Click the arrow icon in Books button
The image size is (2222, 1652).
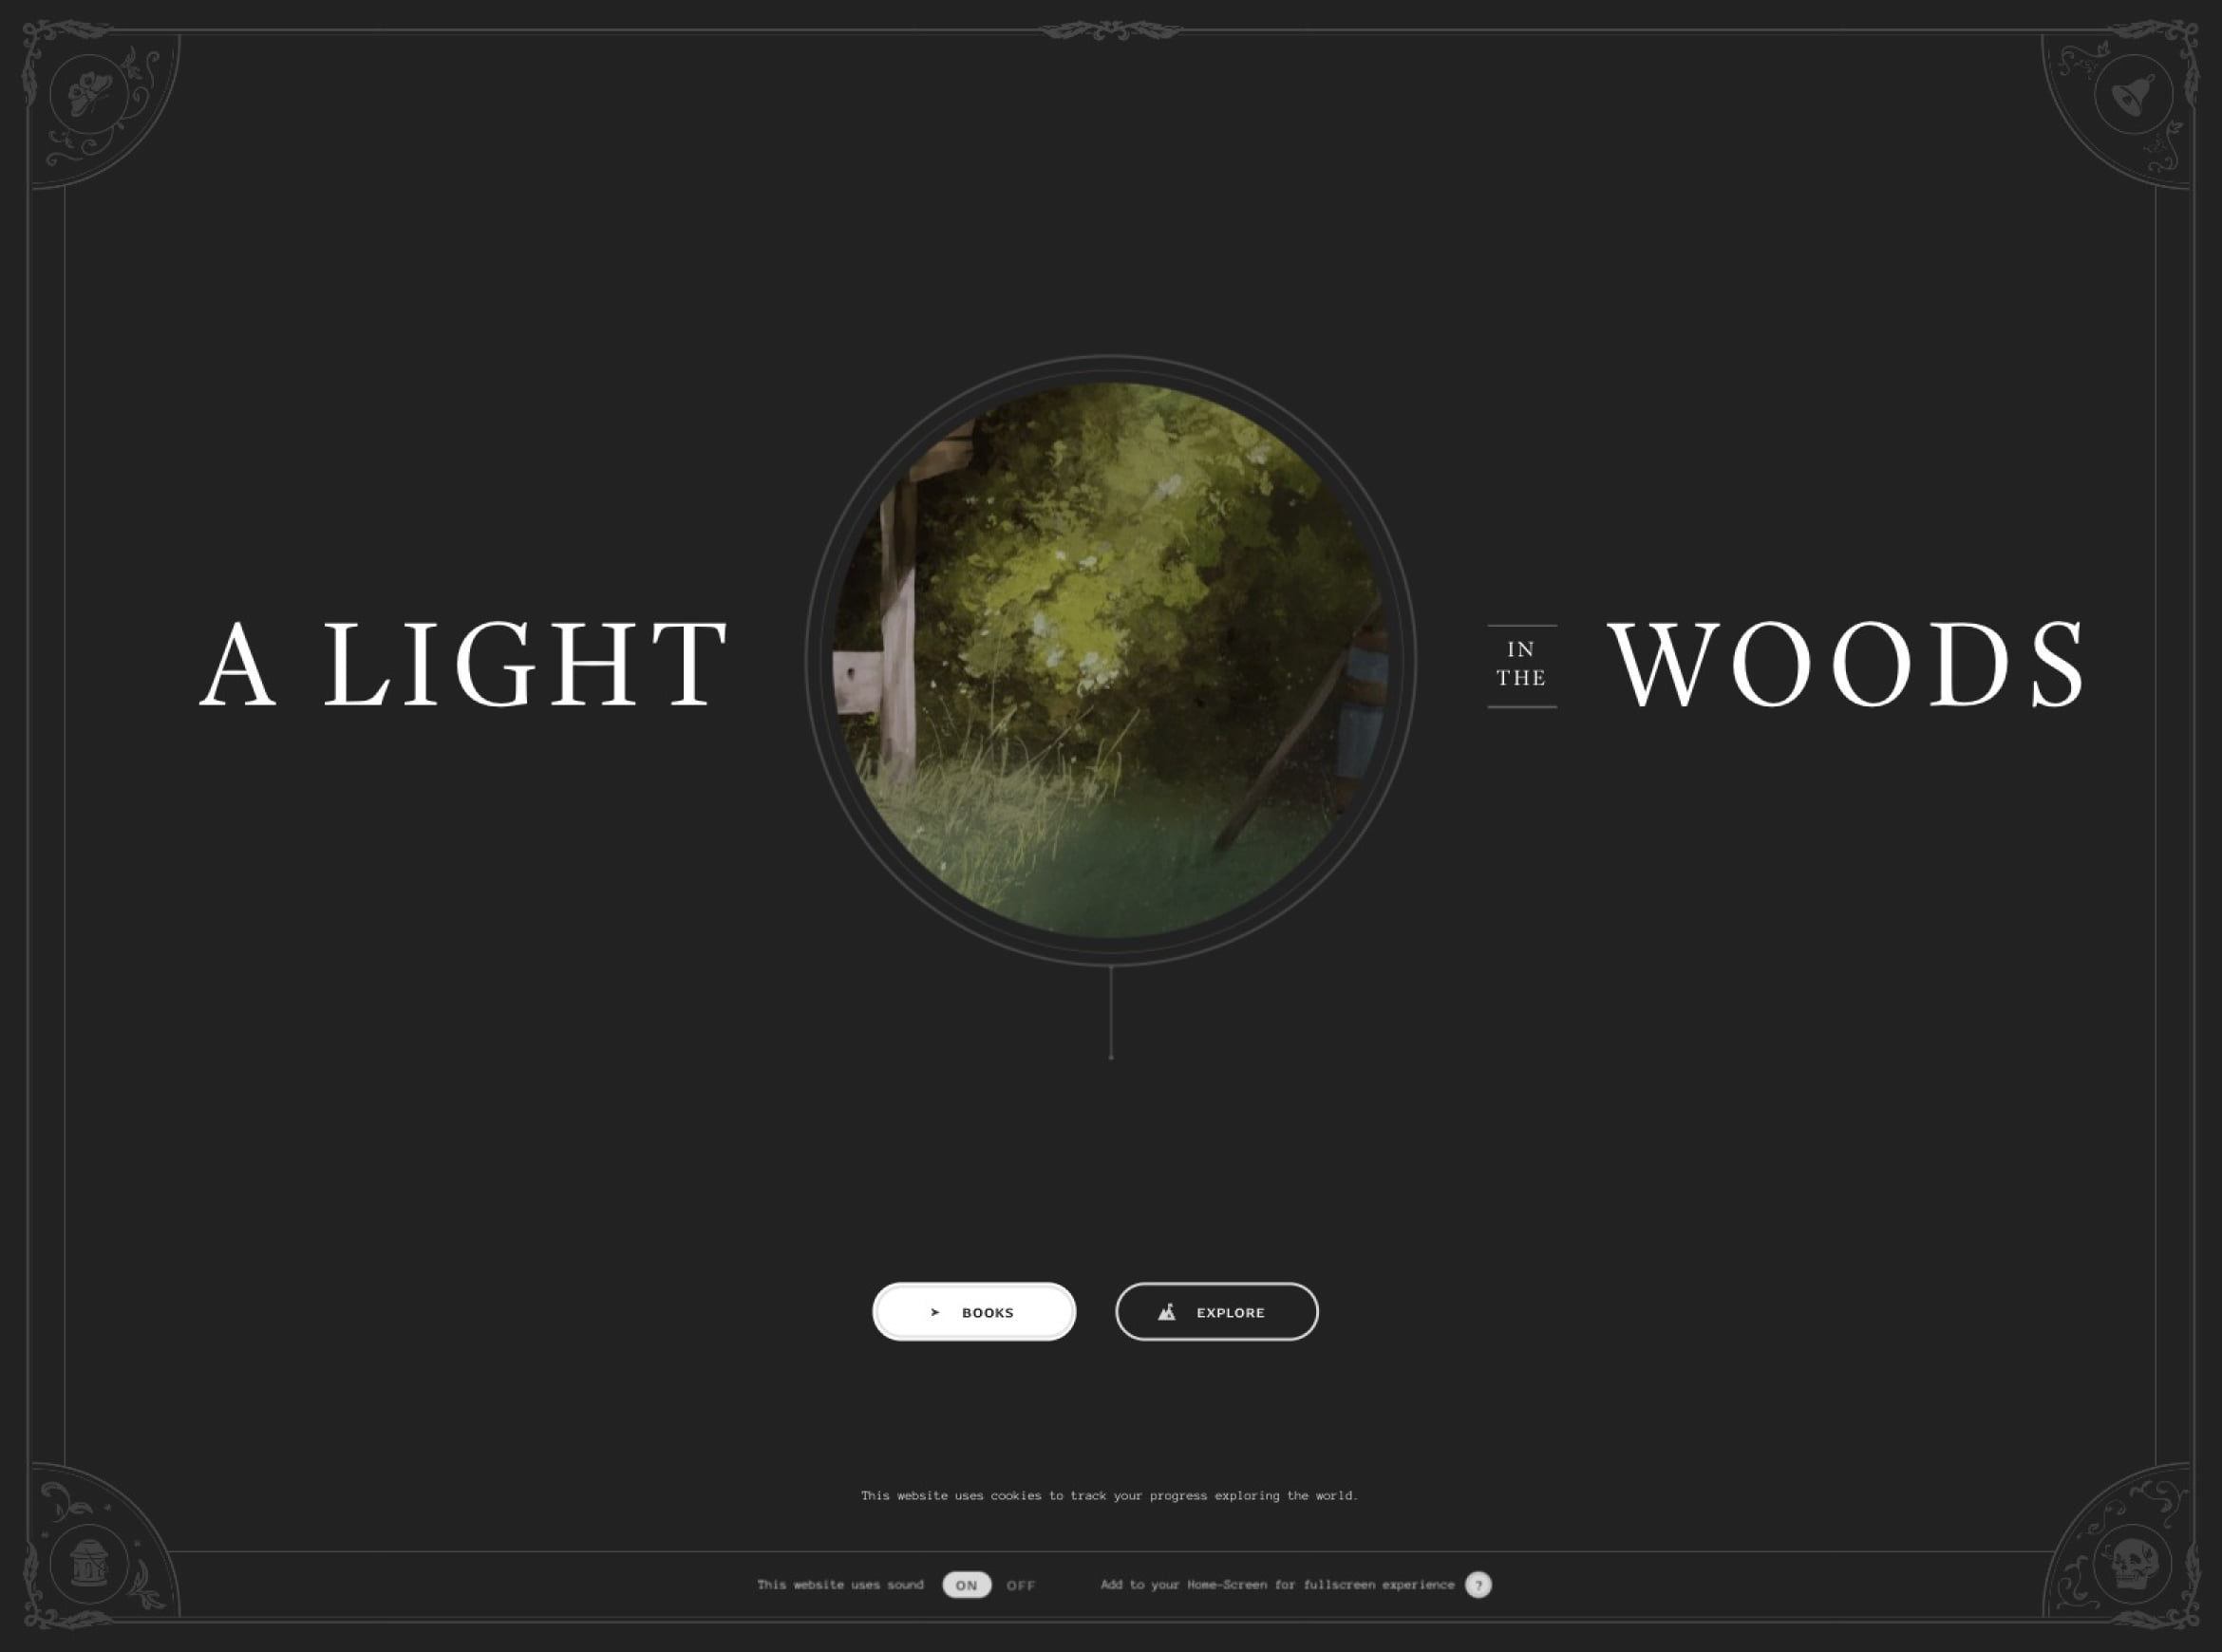935,1312
